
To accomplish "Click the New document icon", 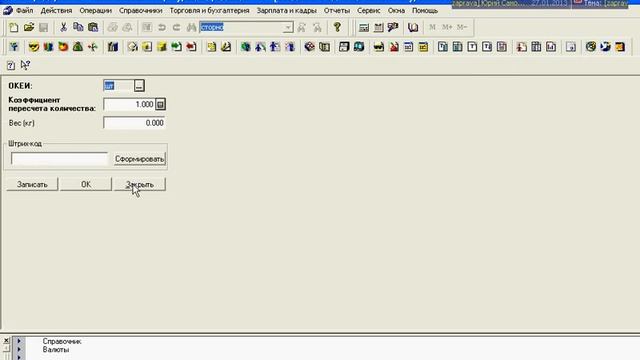I will coord(14,27).
